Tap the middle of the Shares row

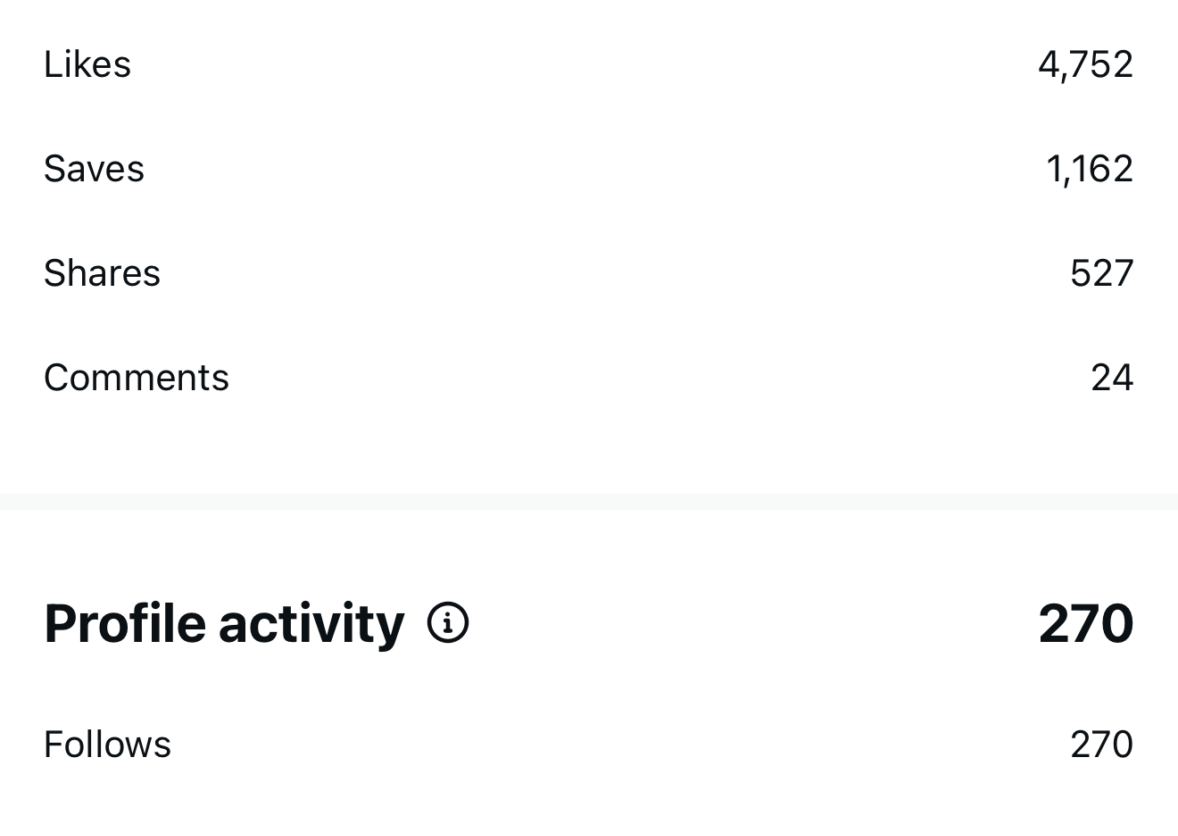[589, 273]
